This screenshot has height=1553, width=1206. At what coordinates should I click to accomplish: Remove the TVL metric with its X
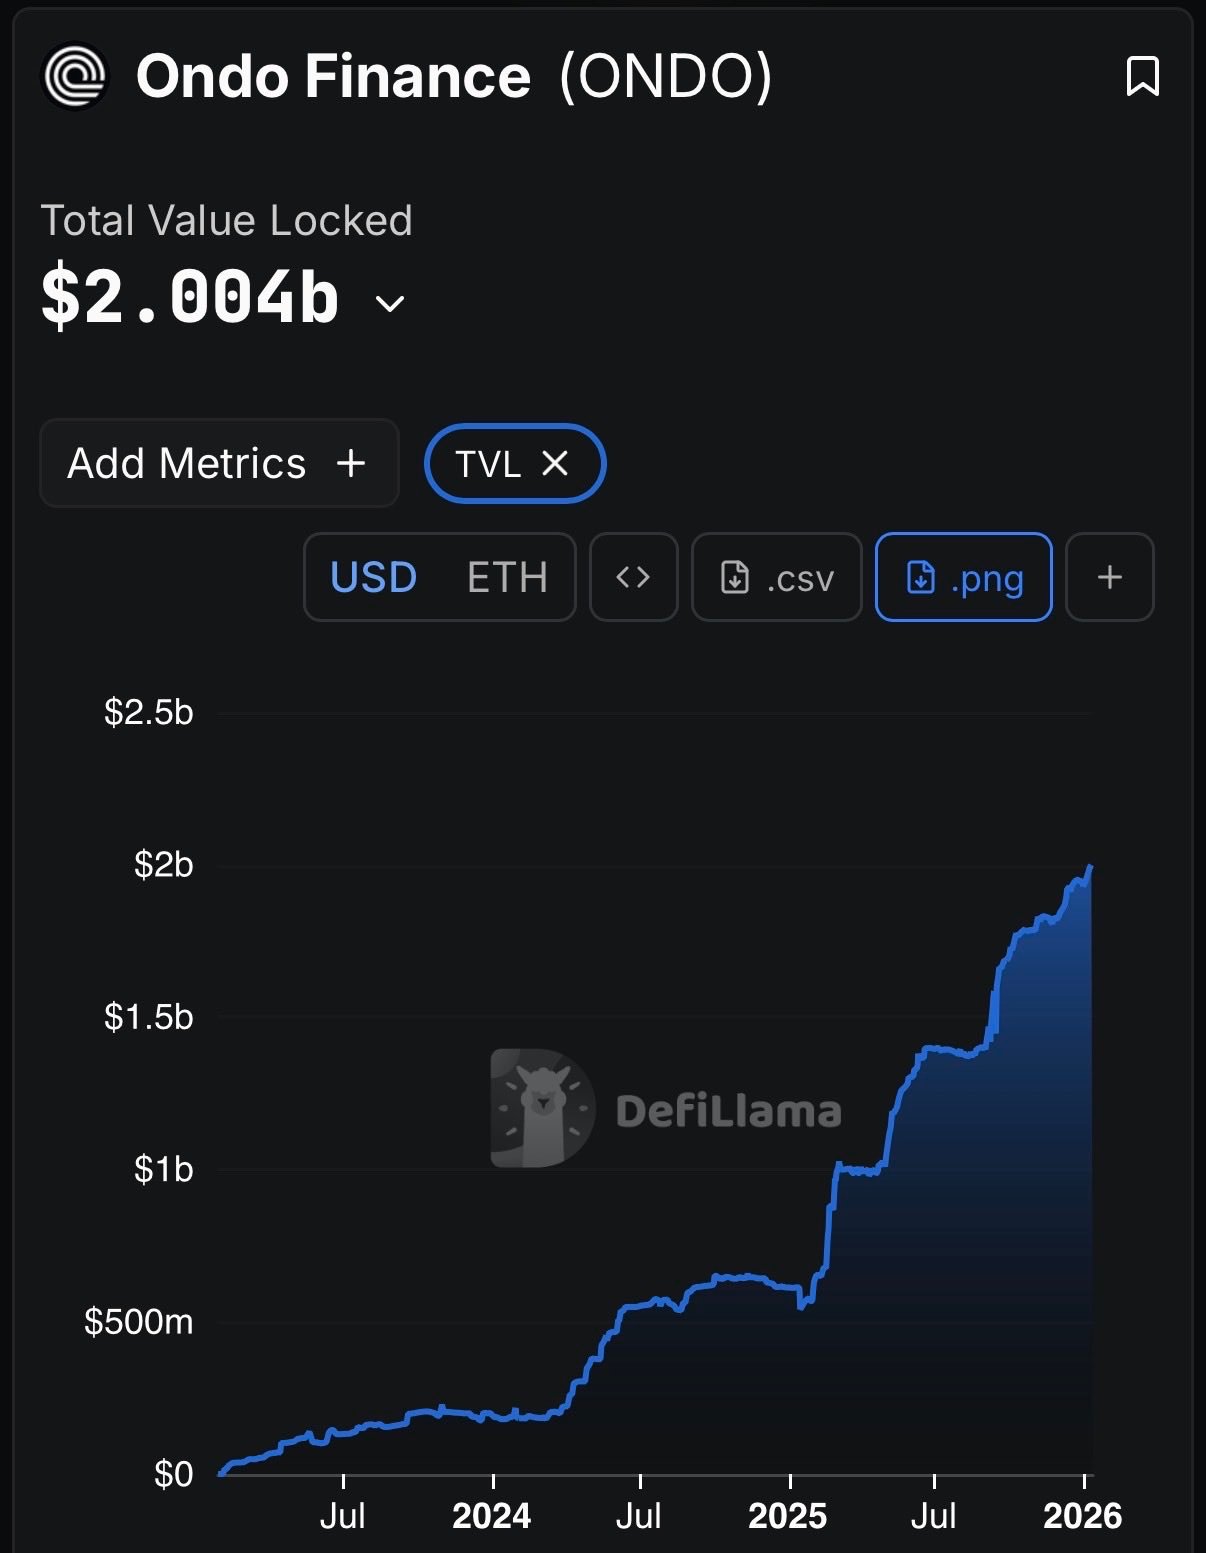click(555, 463)
